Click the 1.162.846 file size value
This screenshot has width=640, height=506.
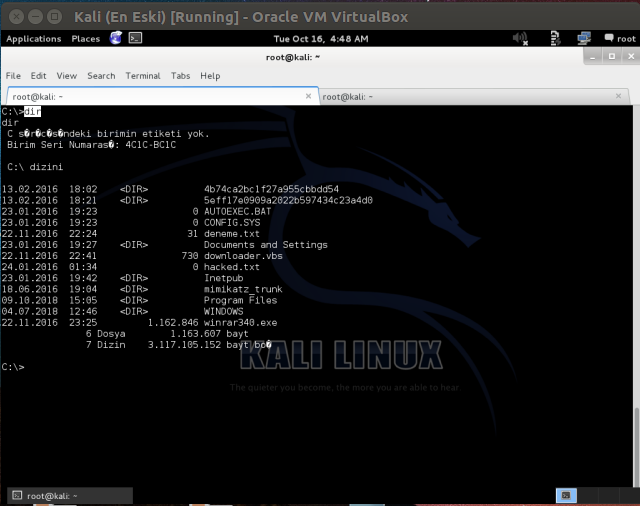point(173,323)
